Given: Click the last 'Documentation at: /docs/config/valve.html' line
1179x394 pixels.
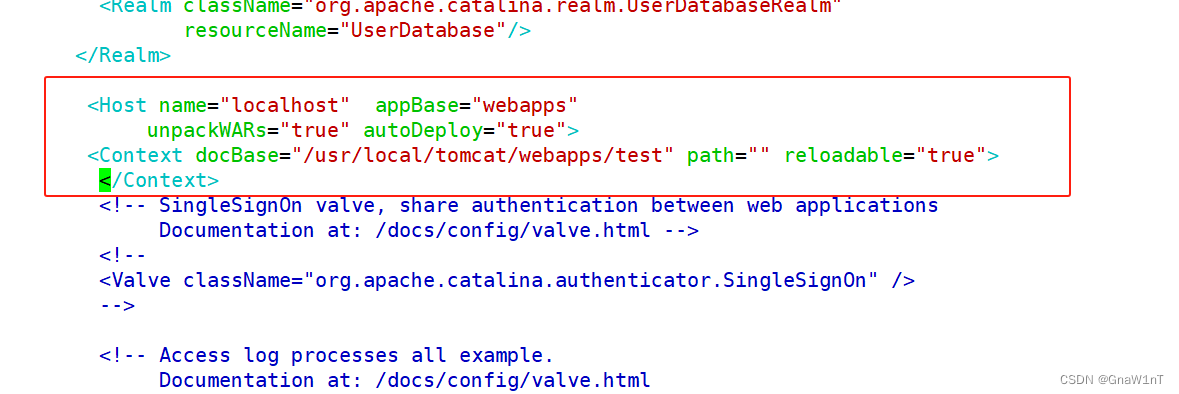Looking at the screenshot, I should click(405, 380).
